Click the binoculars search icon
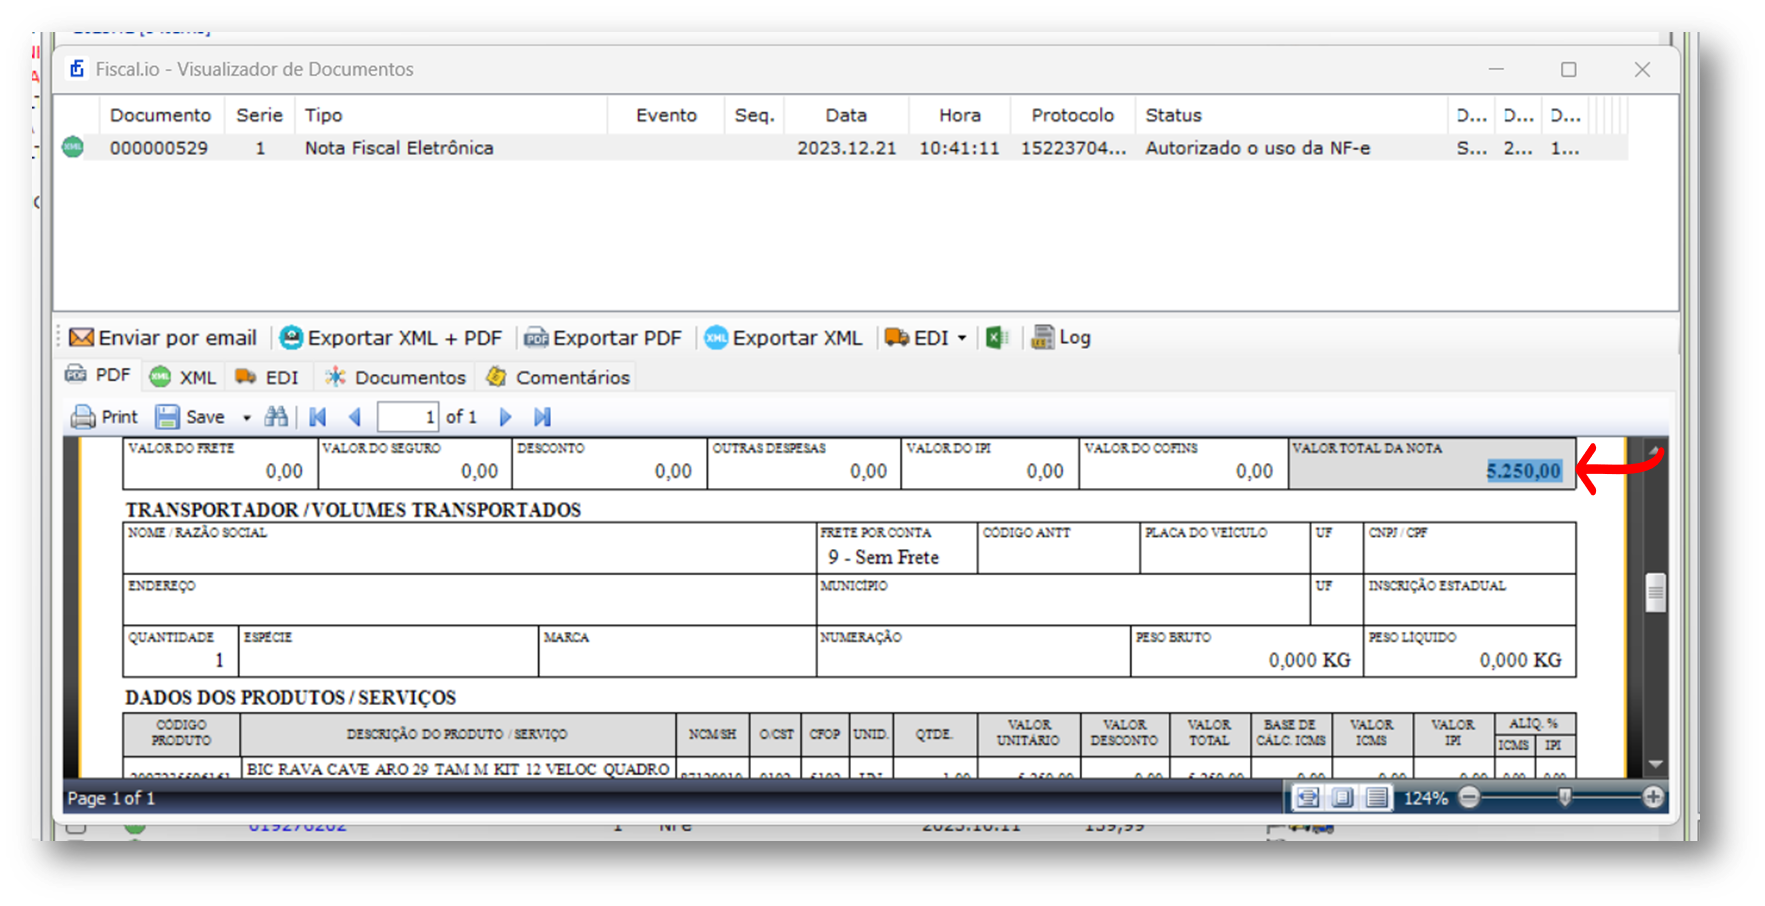The height and width of the screenshot is (906, 1765). click(x=276, y=417)
